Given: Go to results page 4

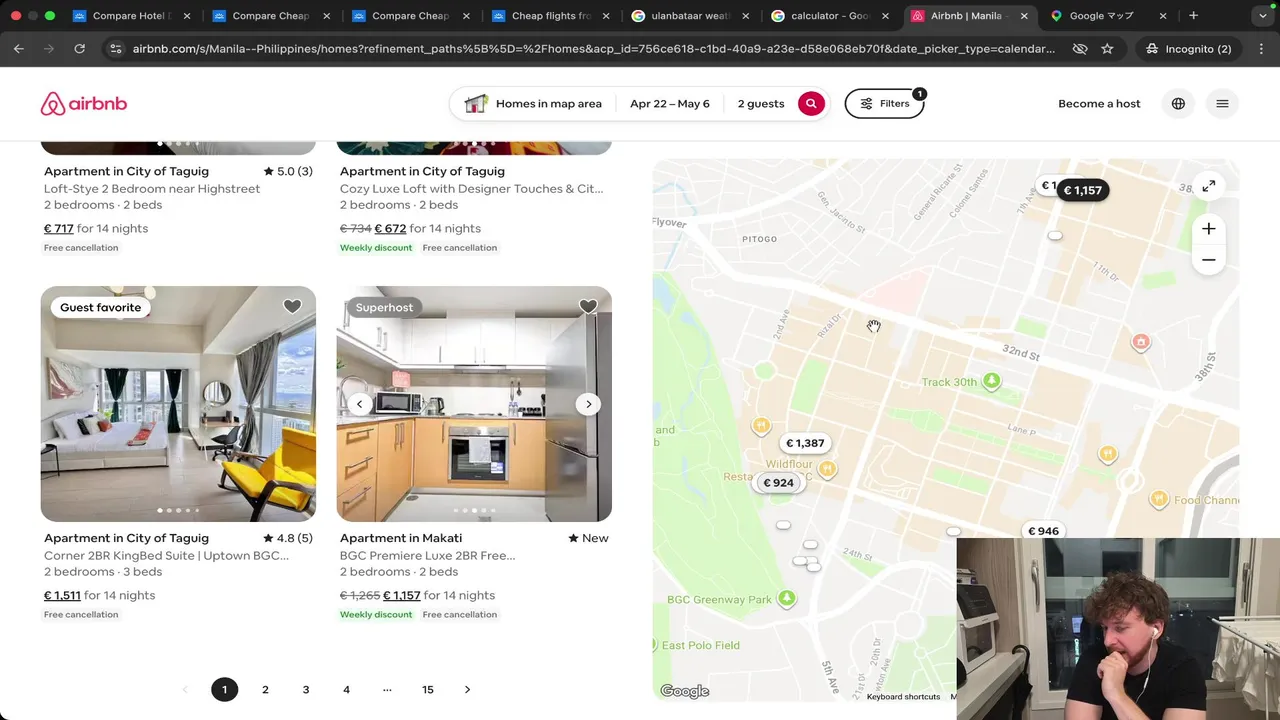Looking at the screenshot, I should 346,689.
